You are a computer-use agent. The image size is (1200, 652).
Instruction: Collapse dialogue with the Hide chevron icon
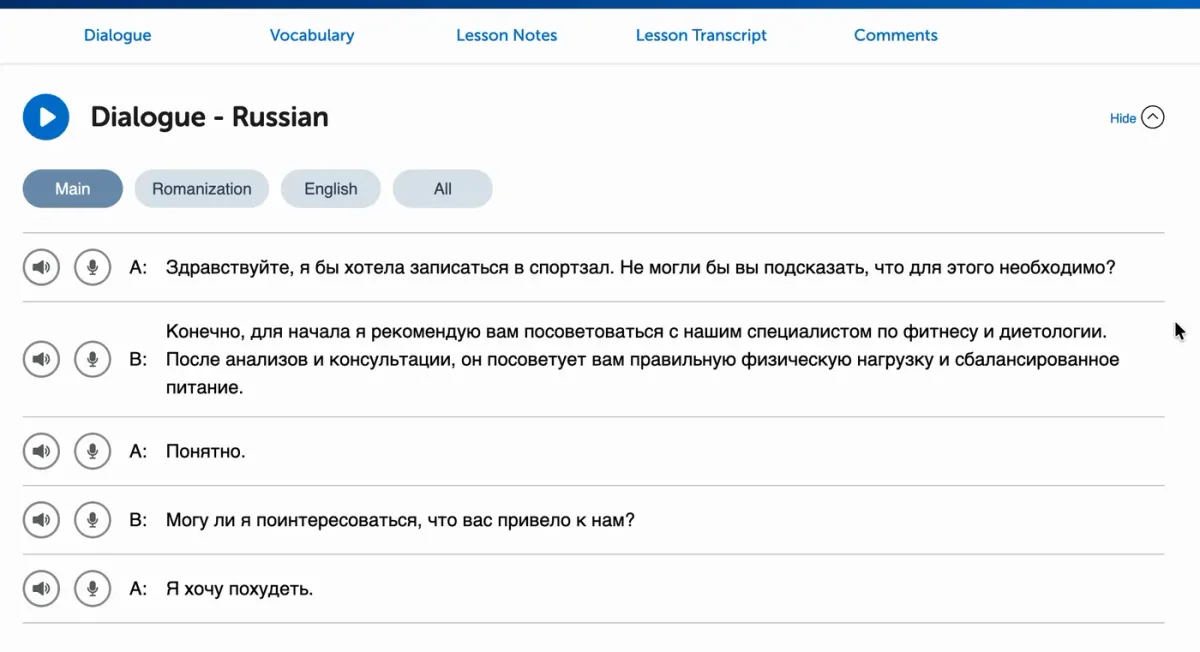point(1153,117)
